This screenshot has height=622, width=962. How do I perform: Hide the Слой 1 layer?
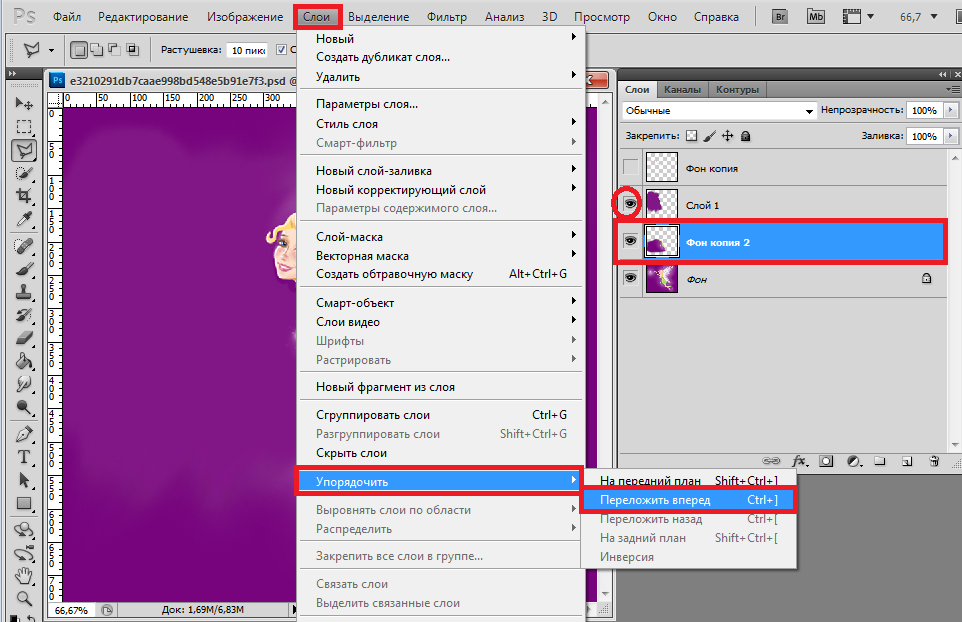(x=630, y=204)
